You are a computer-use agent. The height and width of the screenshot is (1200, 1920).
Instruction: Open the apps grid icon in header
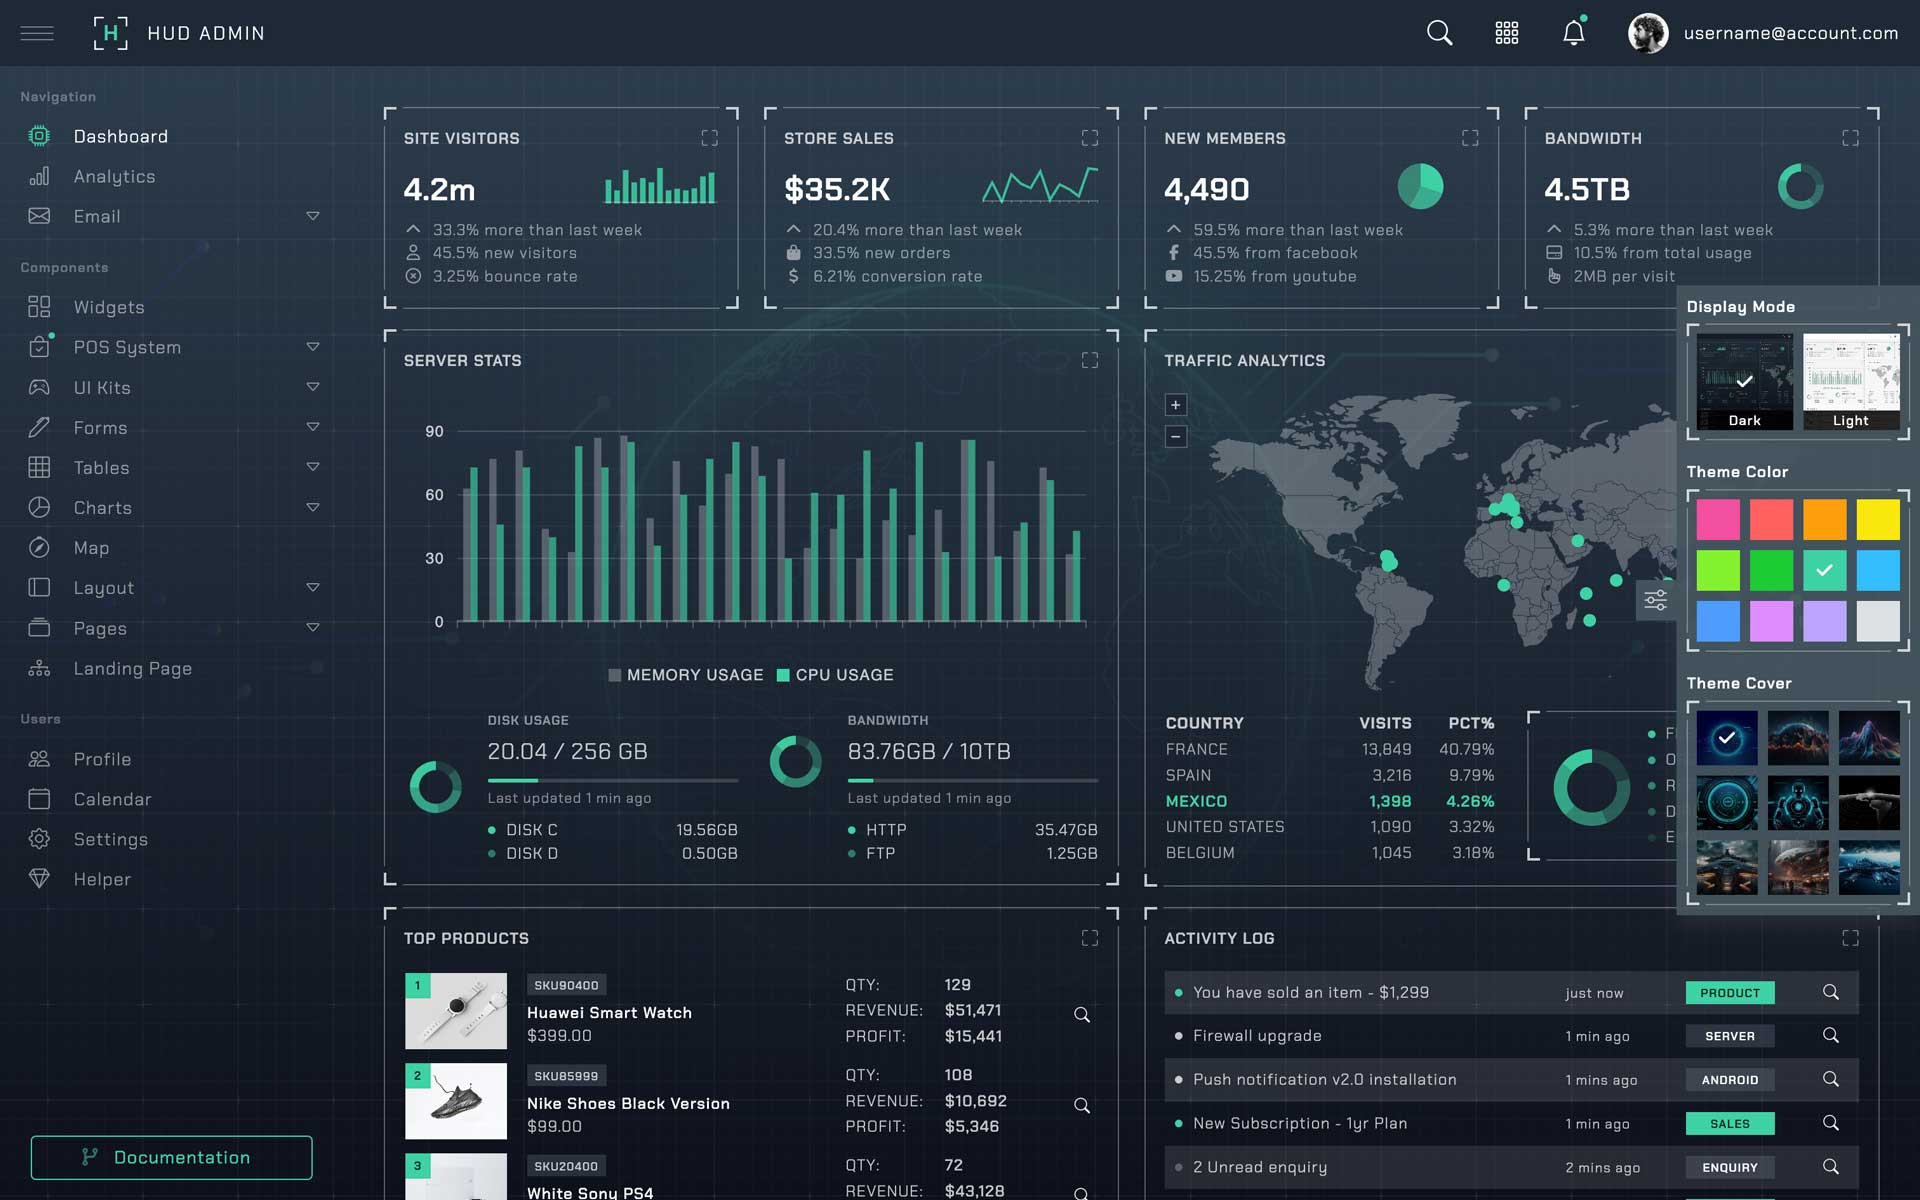click(x=1506, y=33)
